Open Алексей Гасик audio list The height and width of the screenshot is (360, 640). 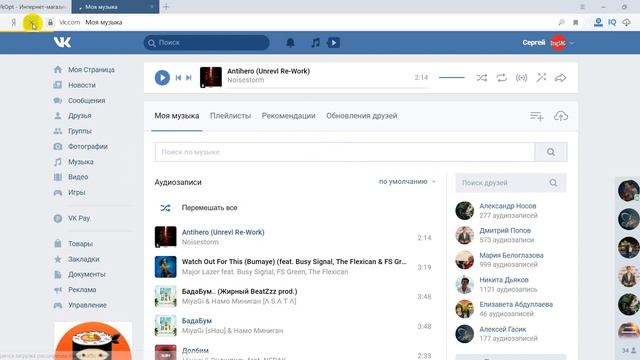(502, 329)
